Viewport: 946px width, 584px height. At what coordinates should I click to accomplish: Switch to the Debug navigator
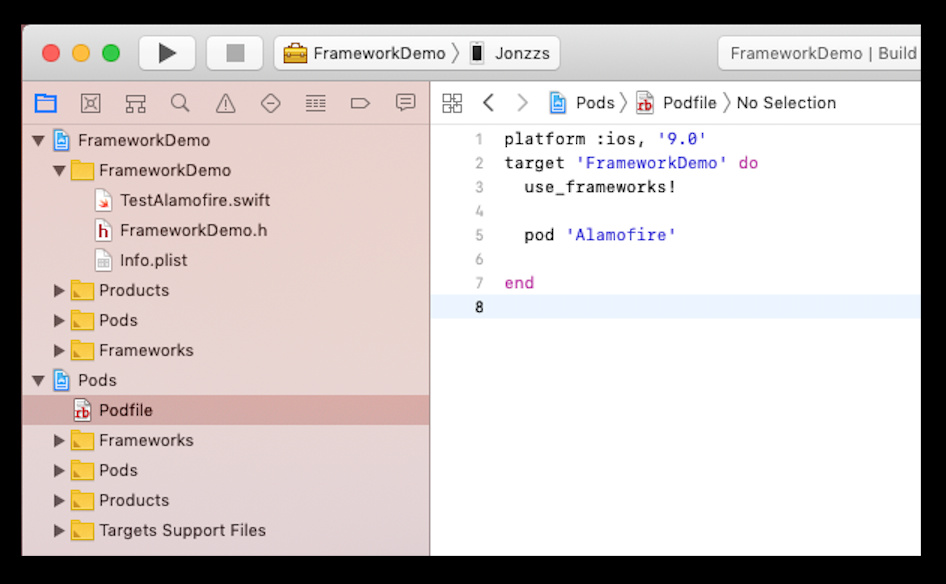click(316, 103)
